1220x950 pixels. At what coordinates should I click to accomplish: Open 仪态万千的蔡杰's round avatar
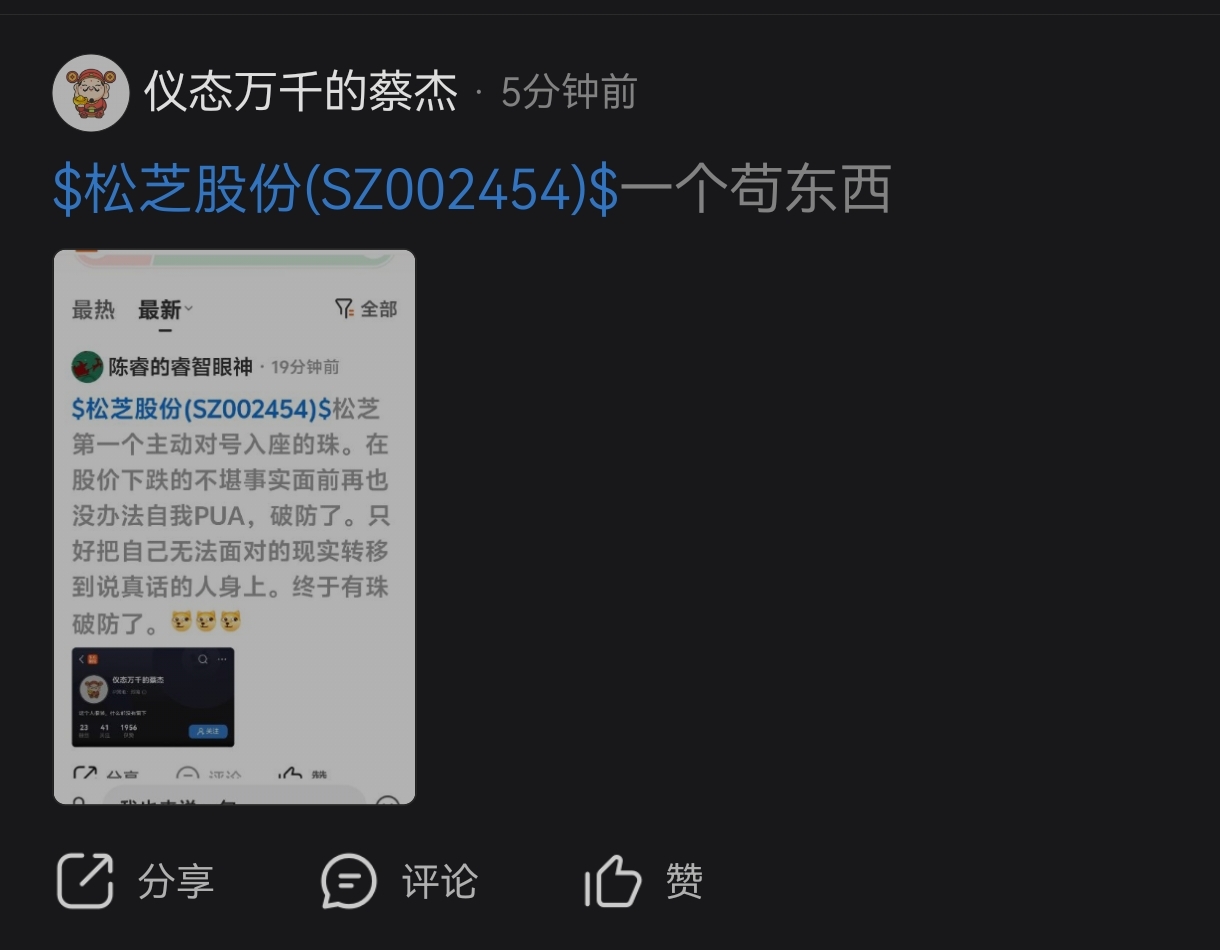pyautogui.click(x=91, y=93)
